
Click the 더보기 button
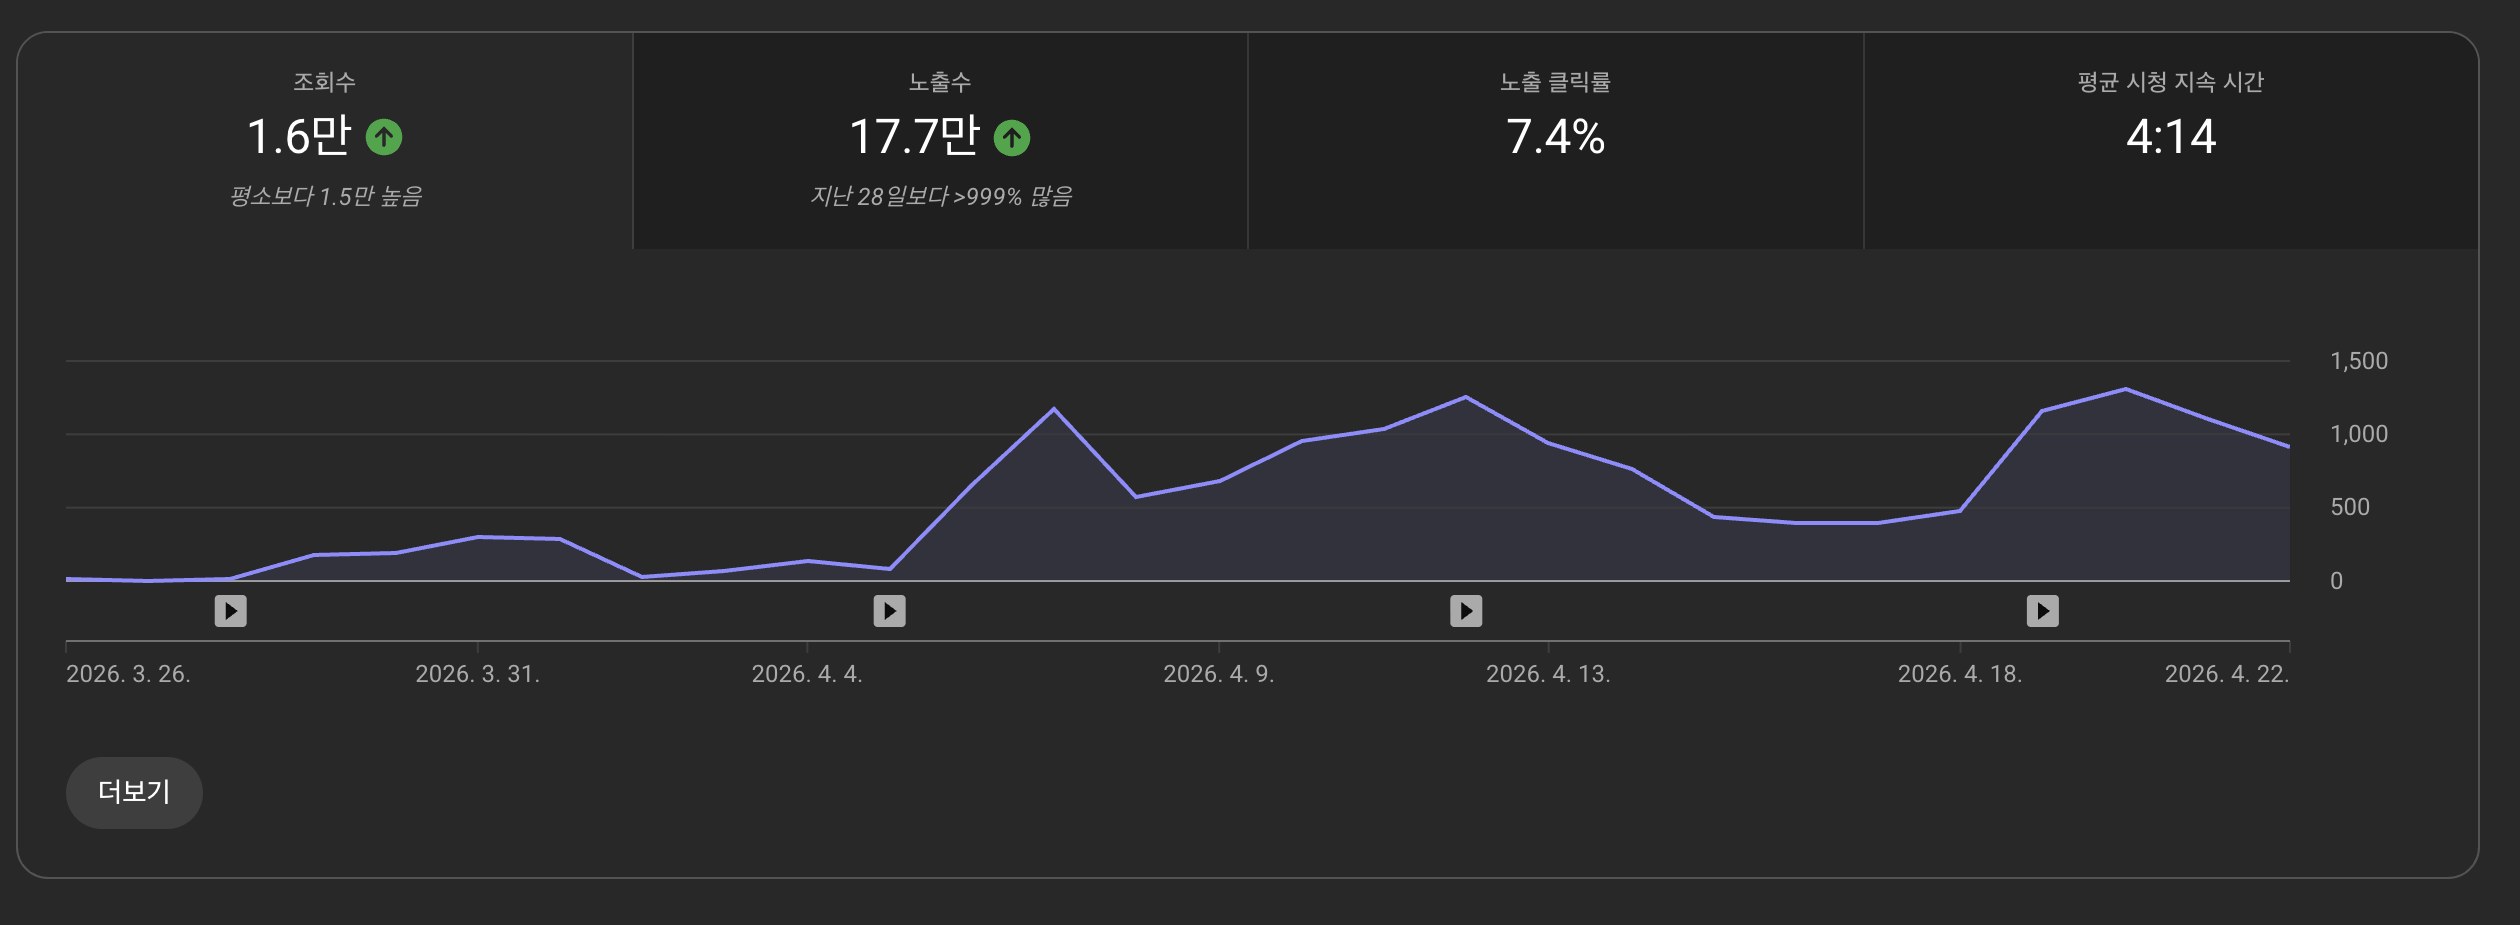tap(134, 792)
